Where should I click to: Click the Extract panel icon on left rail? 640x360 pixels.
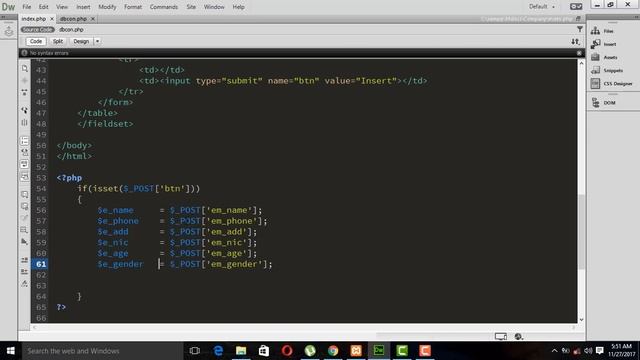tap(9, 31)
